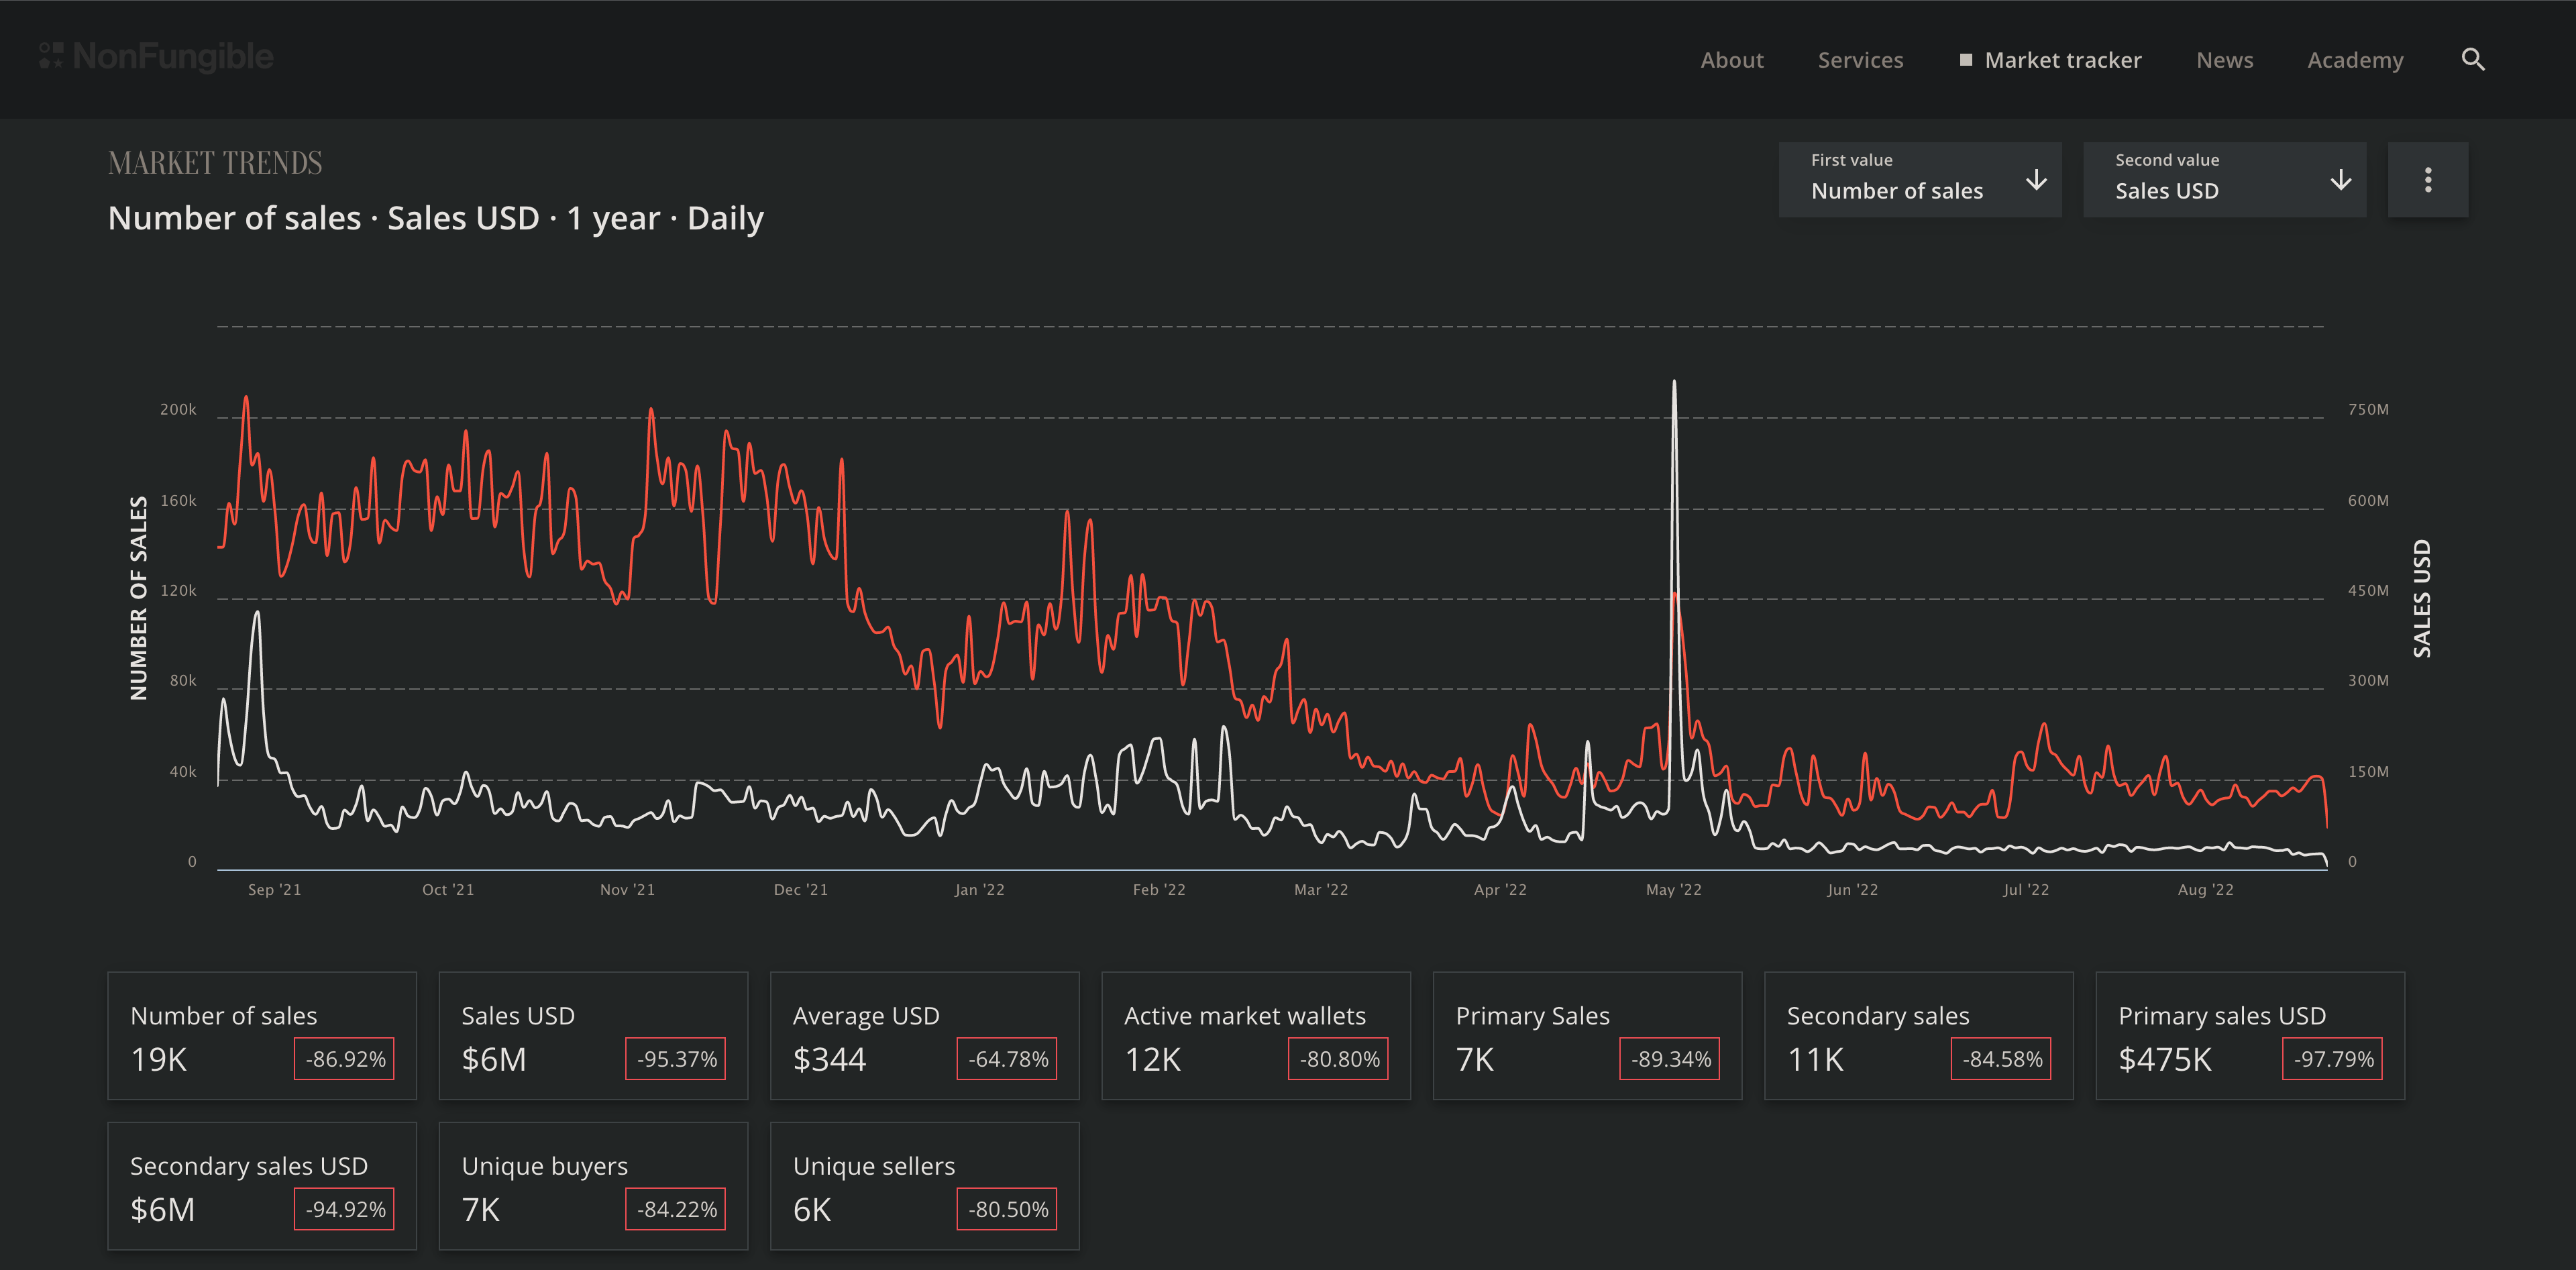
Task: Open the About menu item
Action: click(x=1731, y=60)
